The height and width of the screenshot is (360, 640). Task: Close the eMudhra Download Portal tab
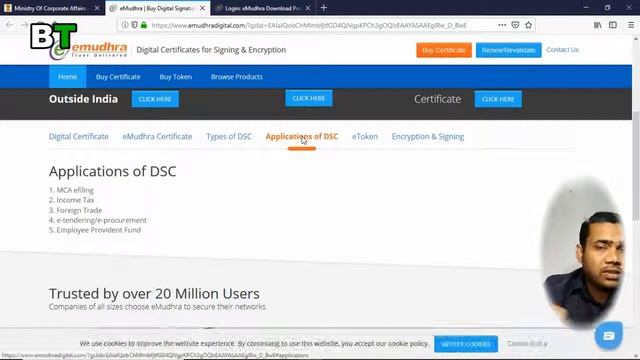(x=308, y=8)
